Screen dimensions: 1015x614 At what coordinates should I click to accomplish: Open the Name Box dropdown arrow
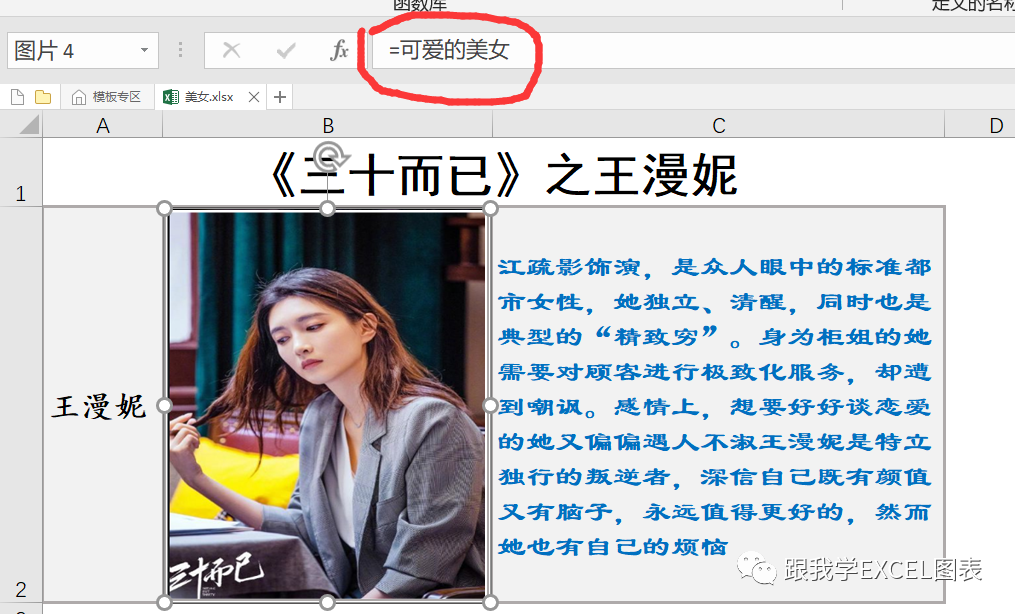[144, 50]
